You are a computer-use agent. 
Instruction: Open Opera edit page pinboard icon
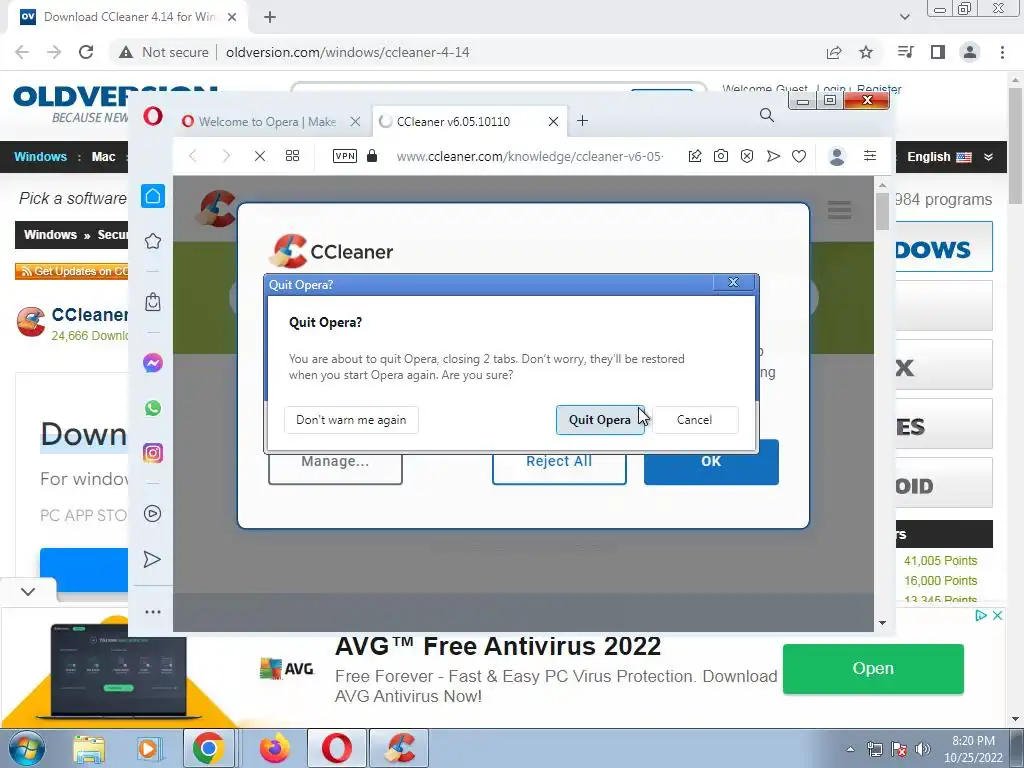tap(695, 156)
